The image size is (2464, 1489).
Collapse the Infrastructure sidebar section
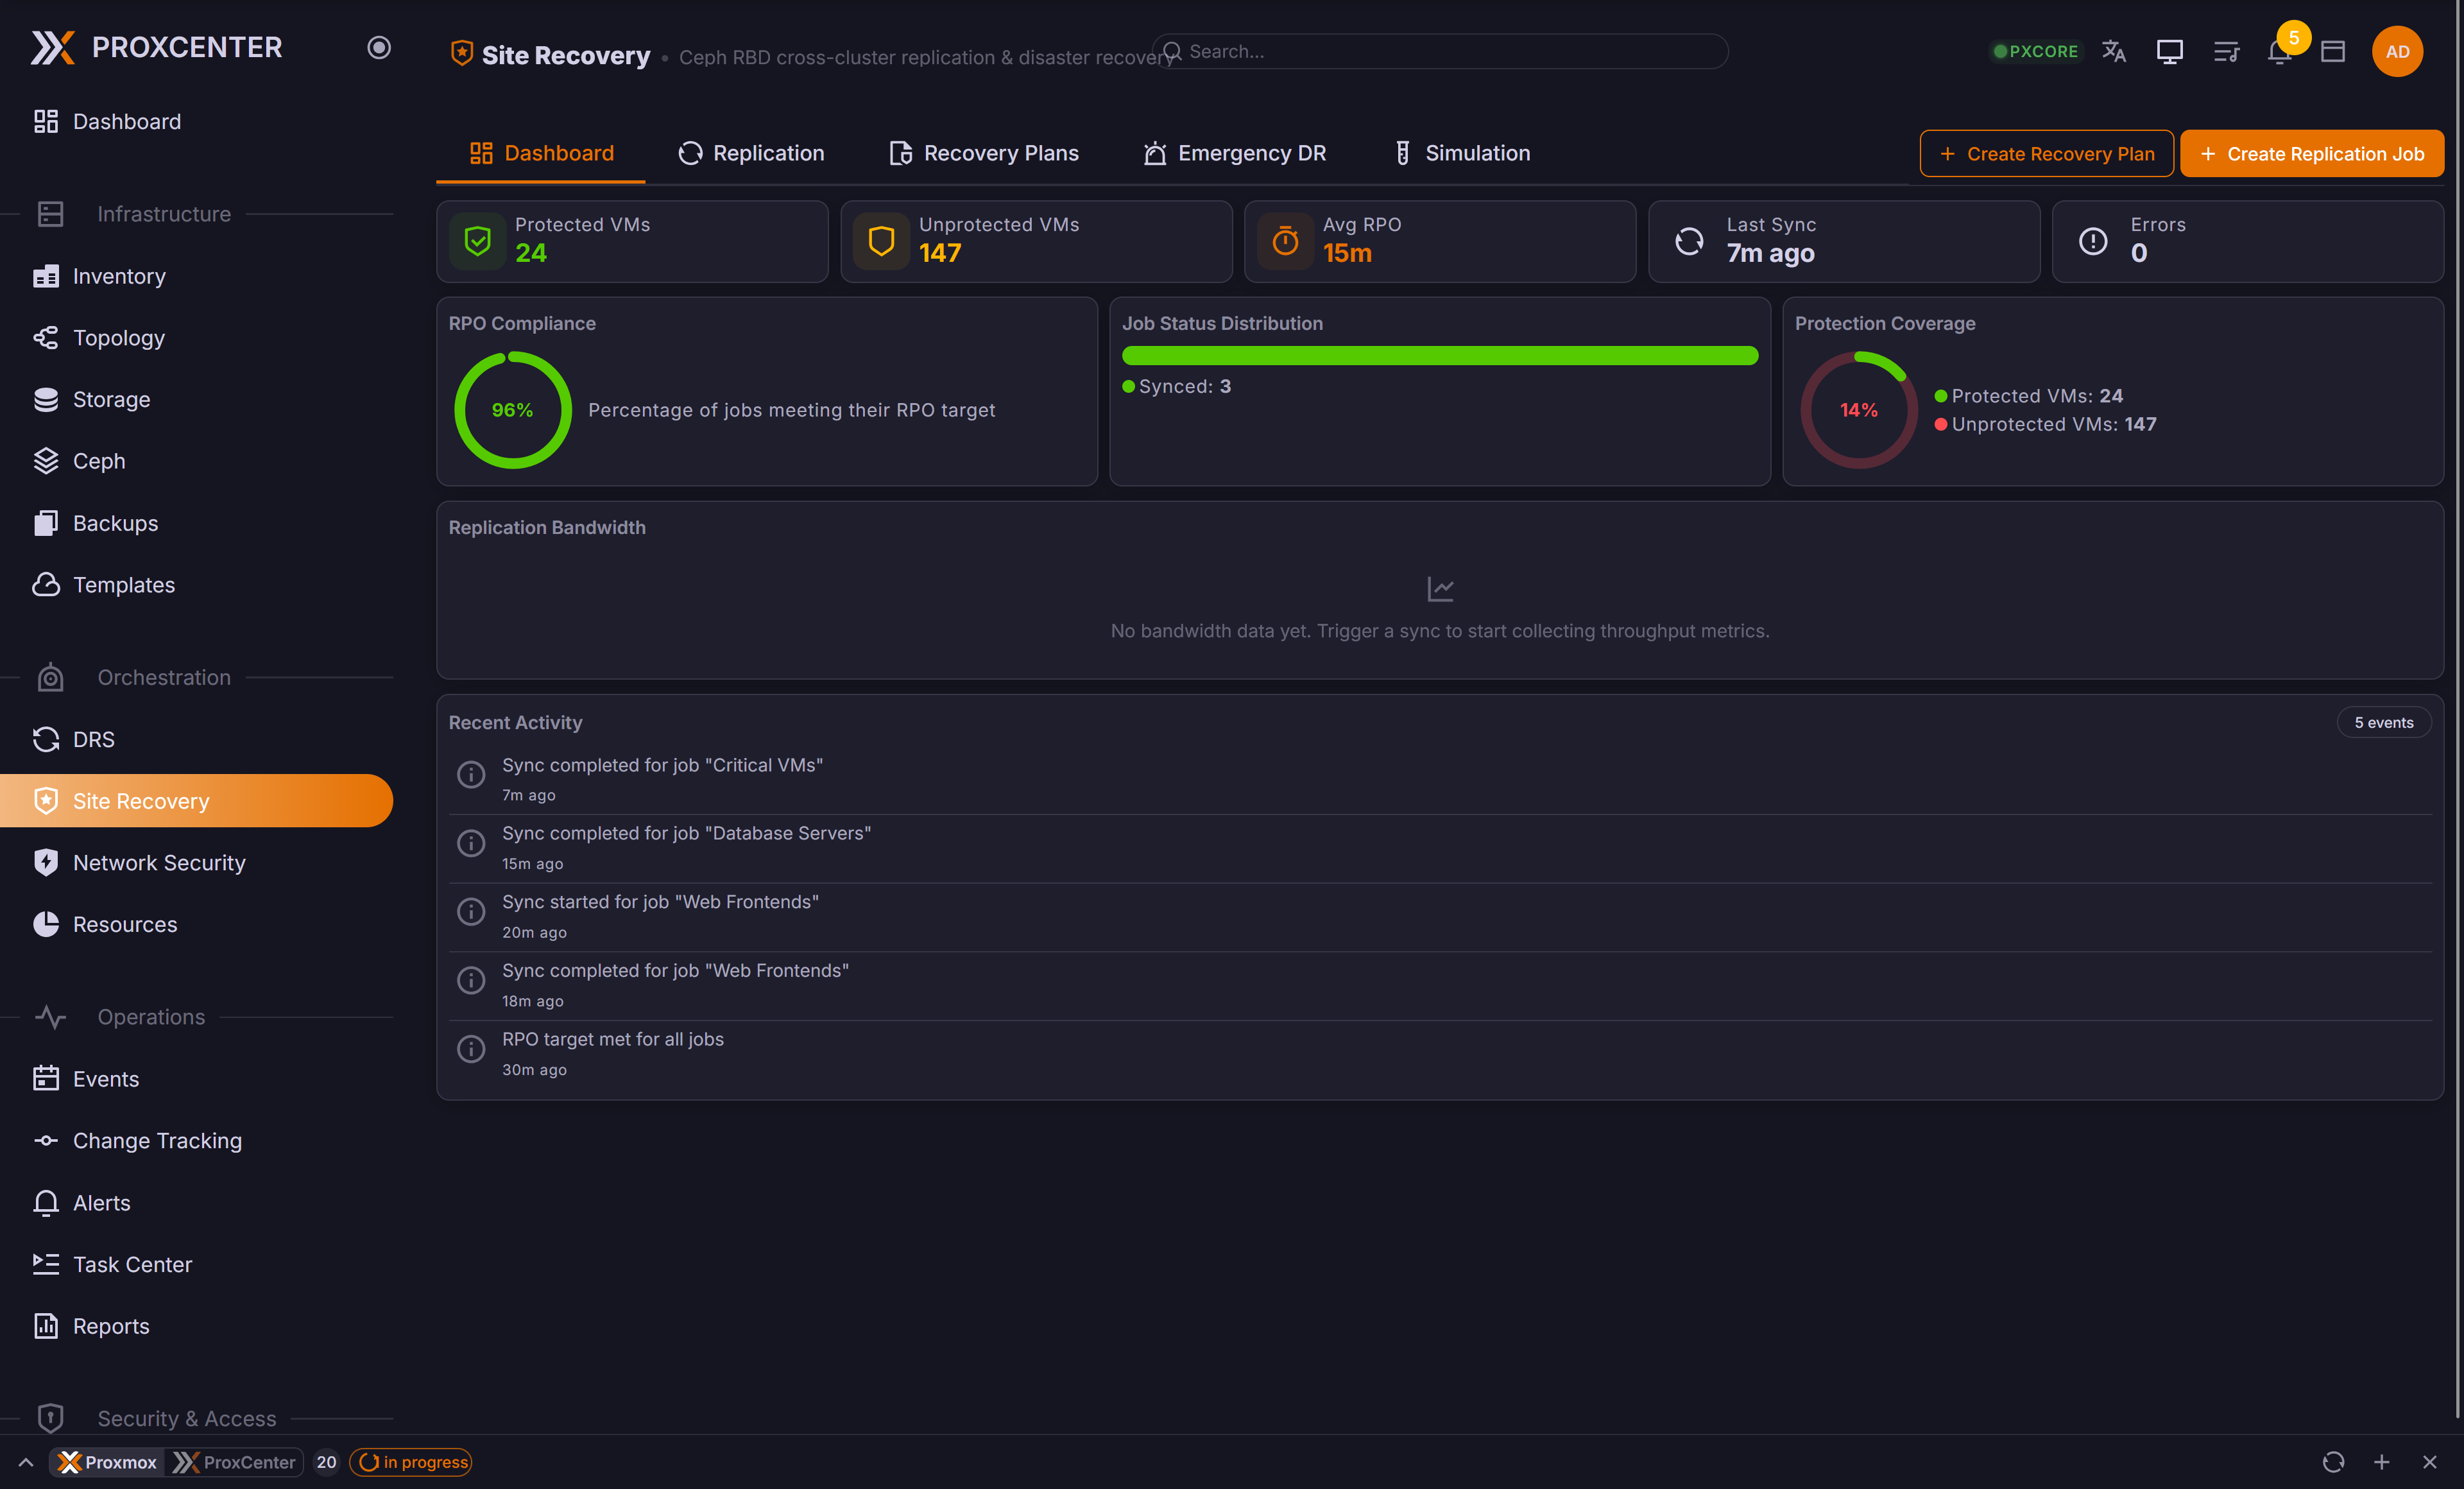point(164,214)
